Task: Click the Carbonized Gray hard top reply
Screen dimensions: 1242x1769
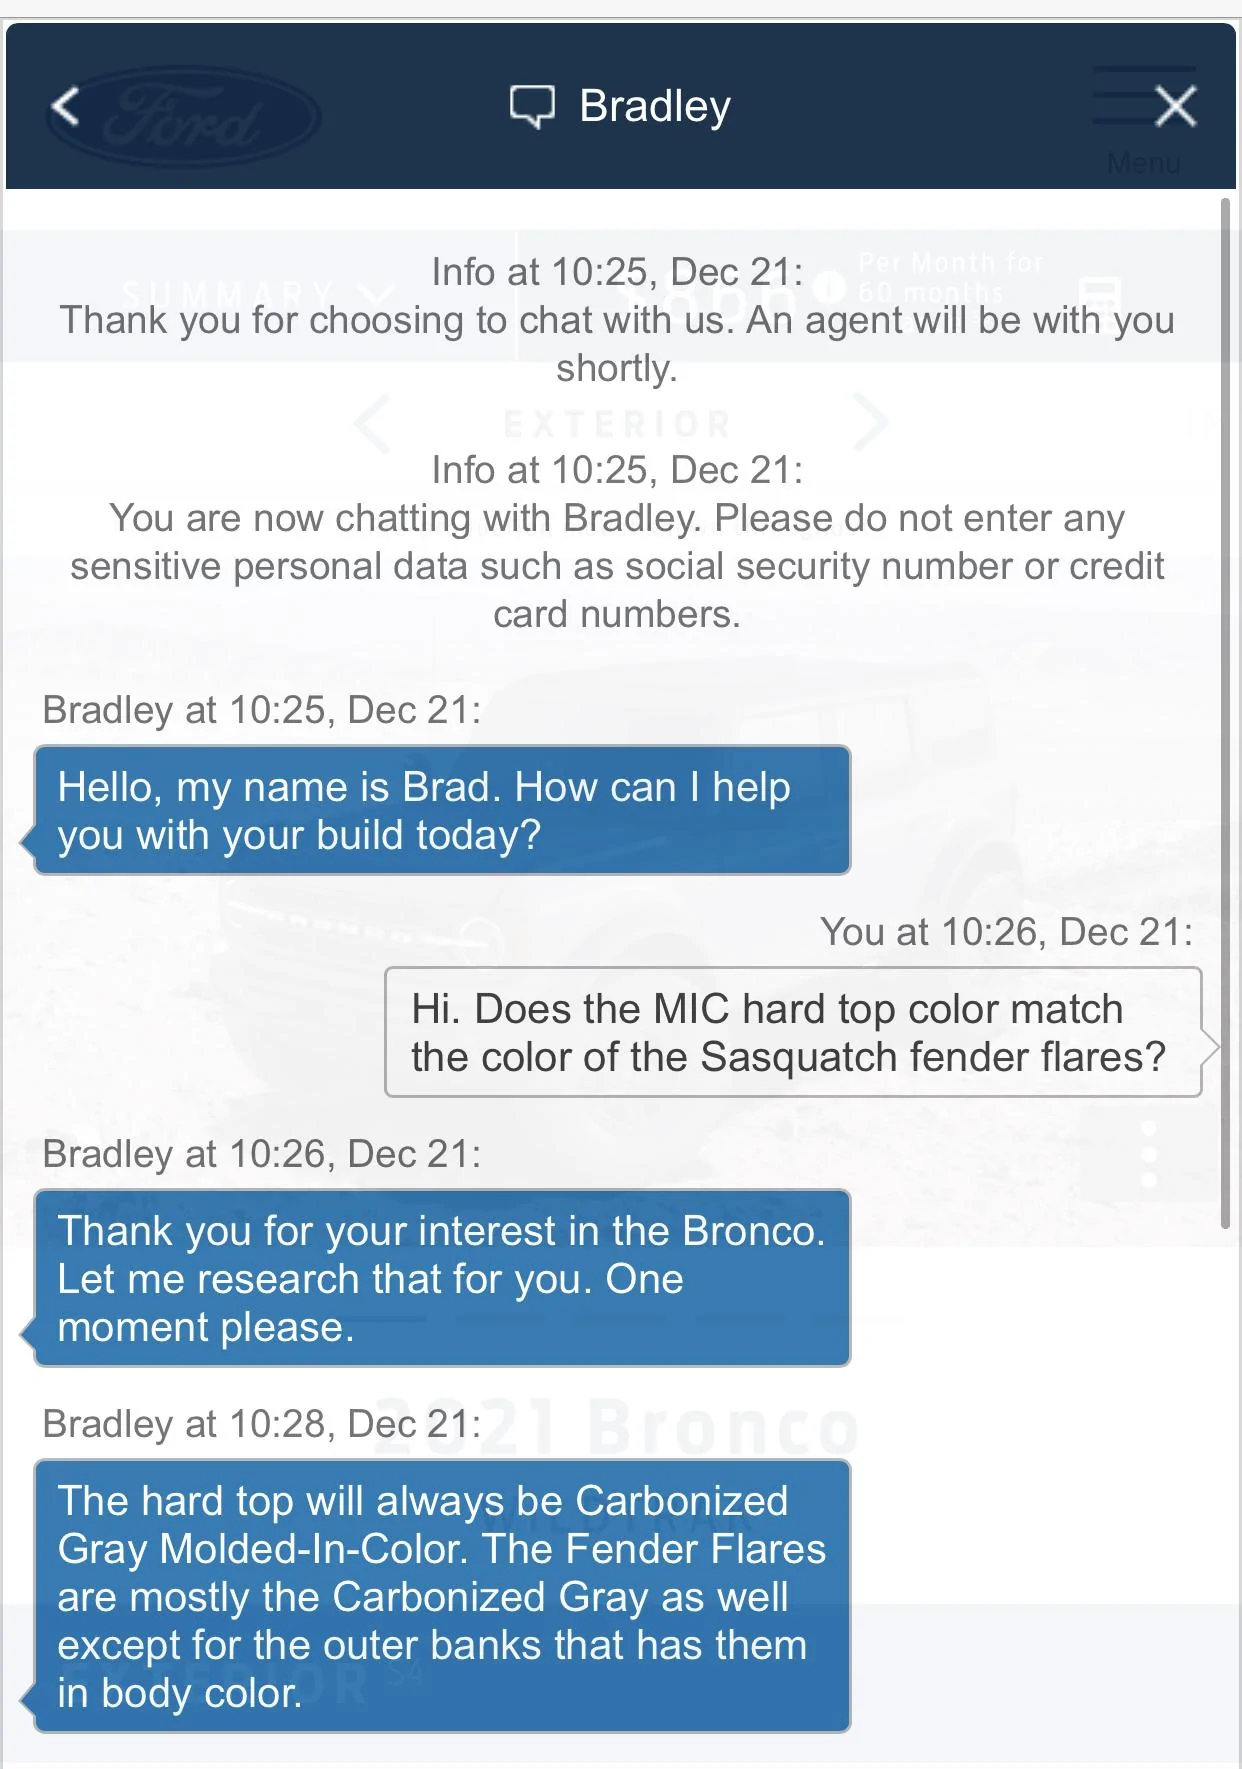Action: click(x=442, y=1596)
